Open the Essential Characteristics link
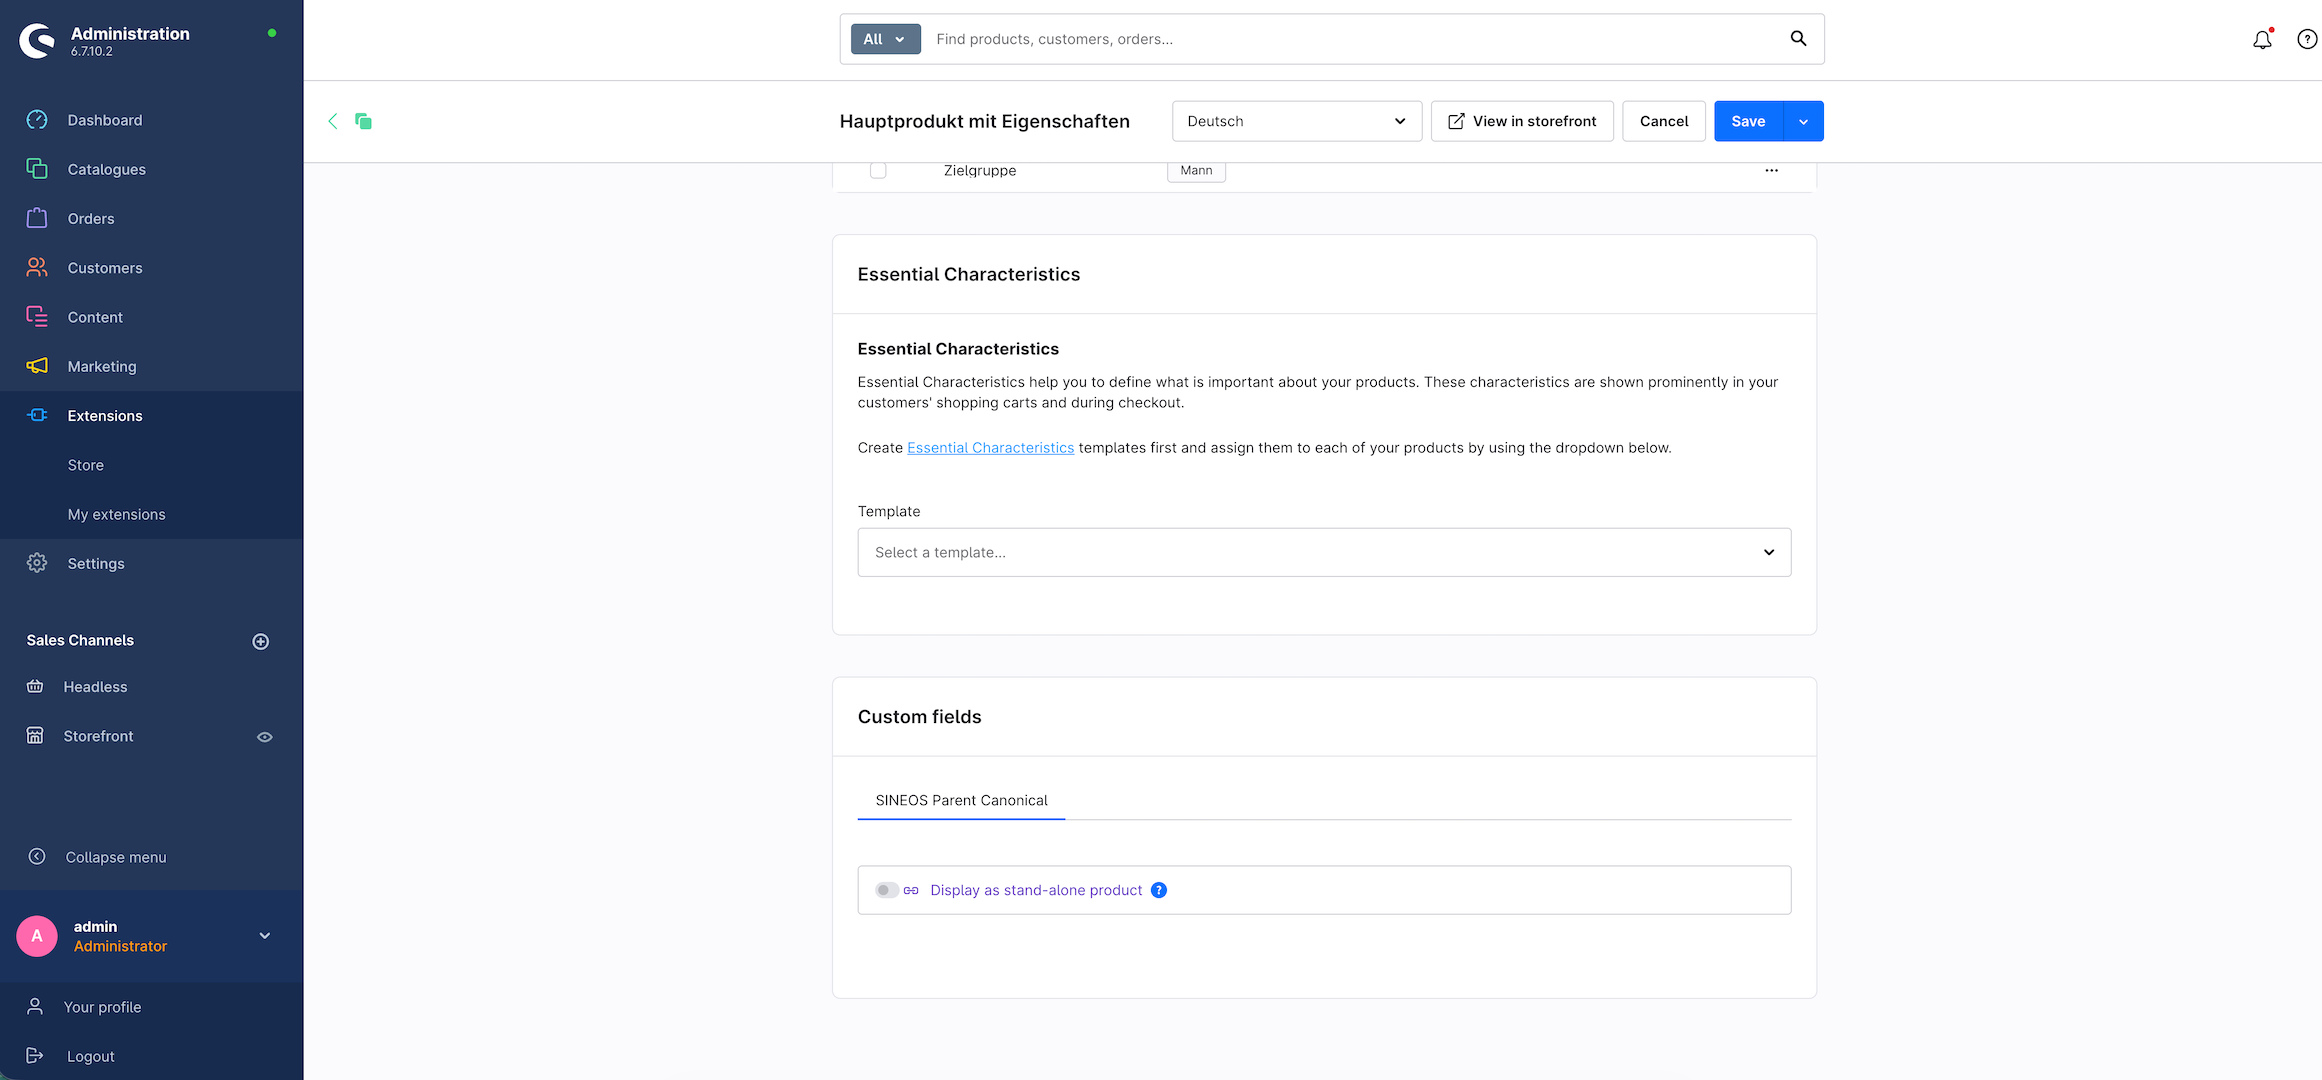Screen dimensions: 2322x1080 pyautogui.click(x=990, y=448)
